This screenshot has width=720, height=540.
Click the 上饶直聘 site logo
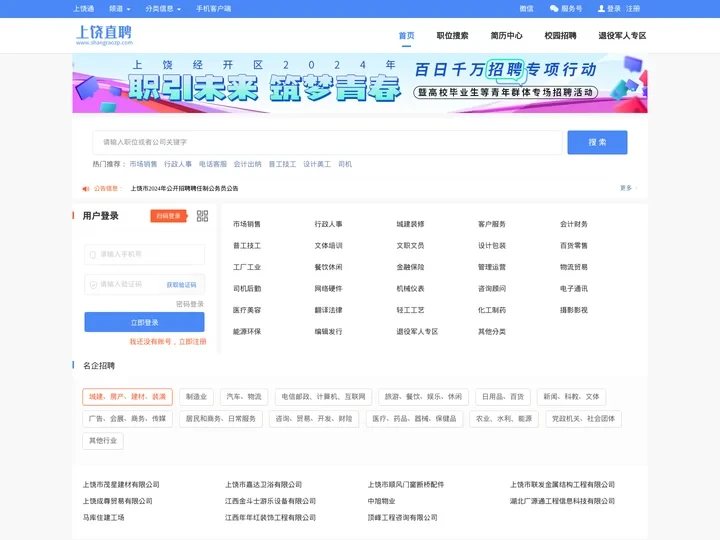(x=104, y=35)
